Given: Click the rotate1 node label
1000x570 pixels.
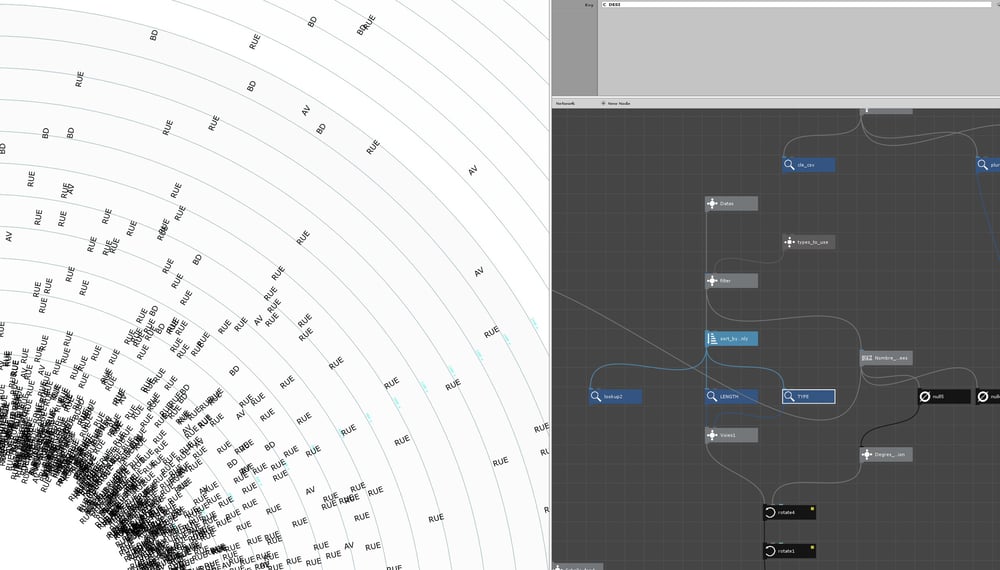Looking at the screenshot, I should tap(786, 552).
